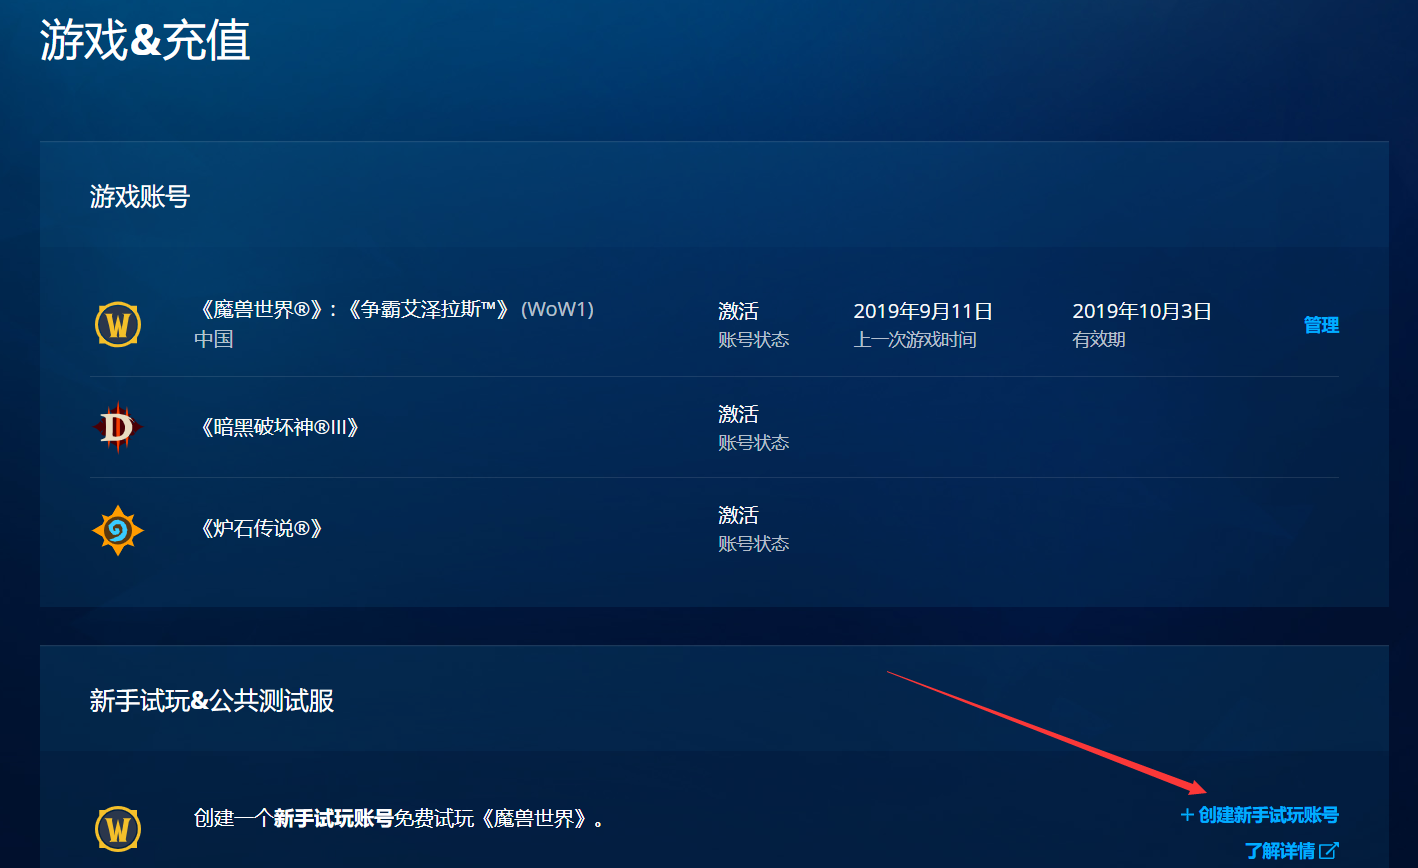The image size is (1418, 868).
Task: Click the 账号状态 label in the Hearthstone row
Action: click(x=754, y=544)
